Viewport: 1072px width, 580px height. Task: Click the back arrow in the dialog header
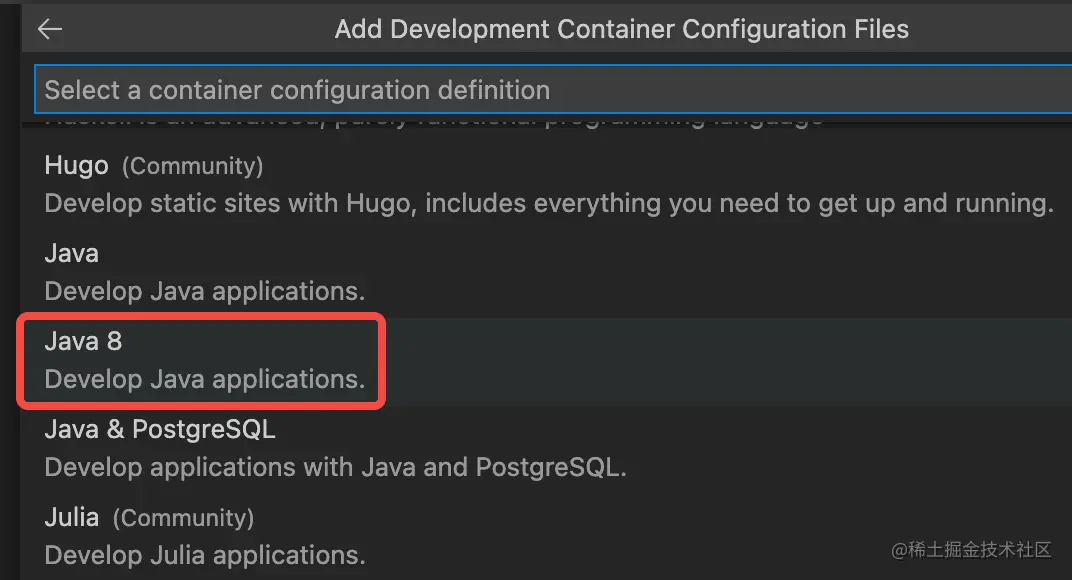point(49,29)
